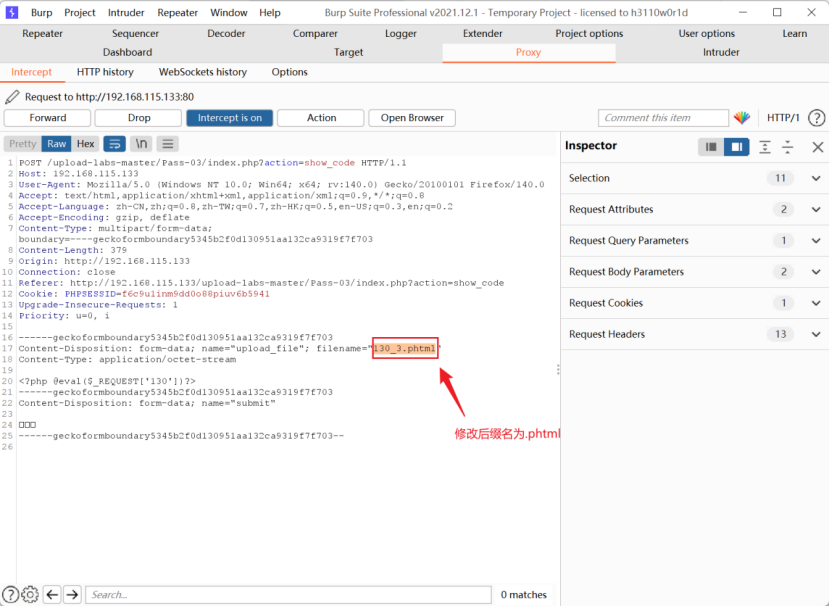Click the Burp Suite logo icon
Screen dimensions: 830x606
(11, 12)
